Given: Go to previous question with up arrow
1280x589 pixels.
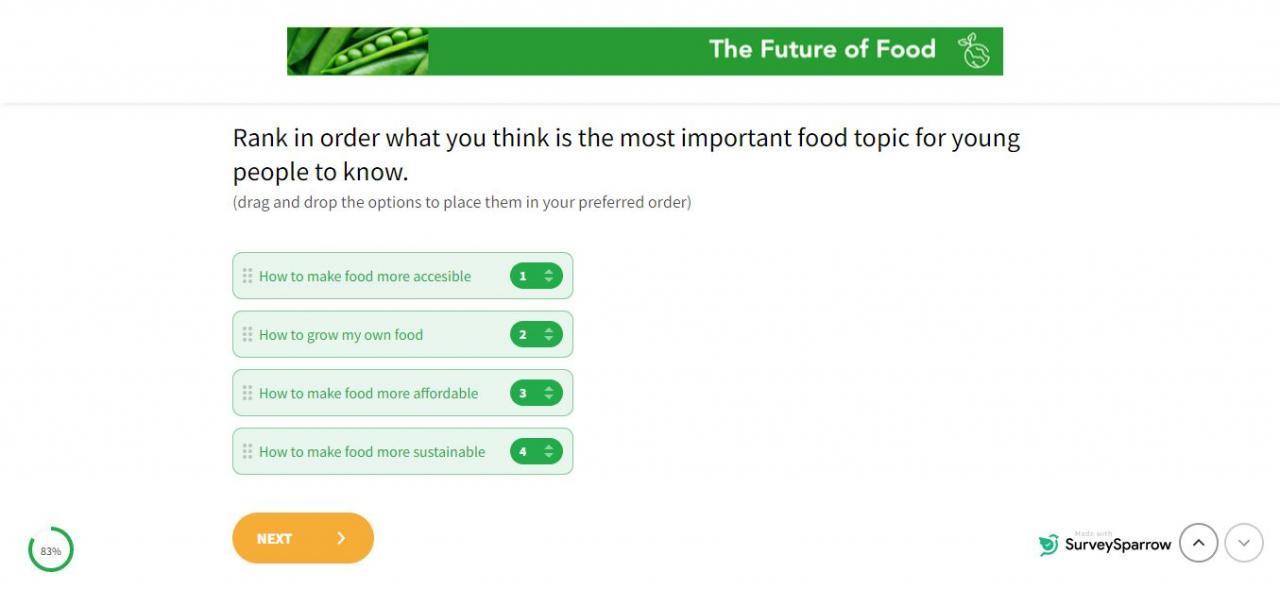Looking at the screenshot, I should point(1198,543).
